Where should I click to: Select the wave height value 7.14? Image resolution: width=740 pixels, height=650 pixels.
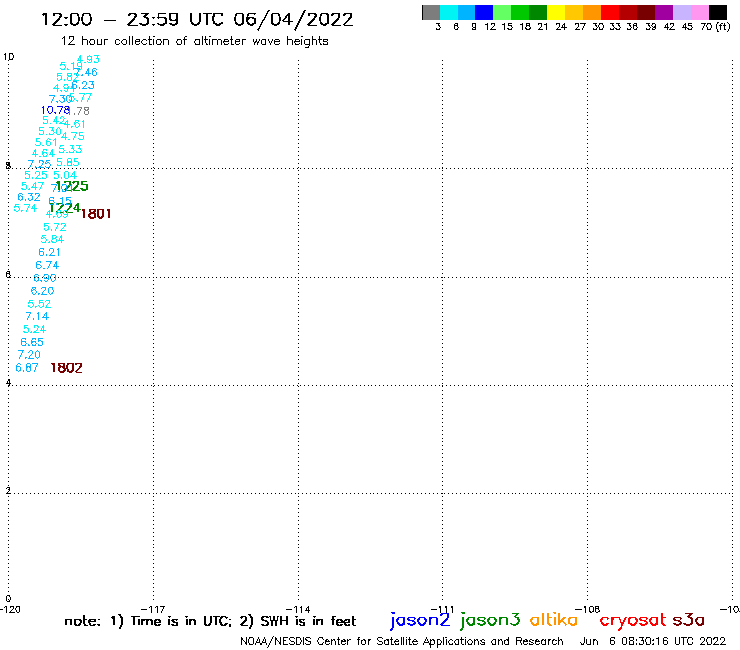(37, 316)
